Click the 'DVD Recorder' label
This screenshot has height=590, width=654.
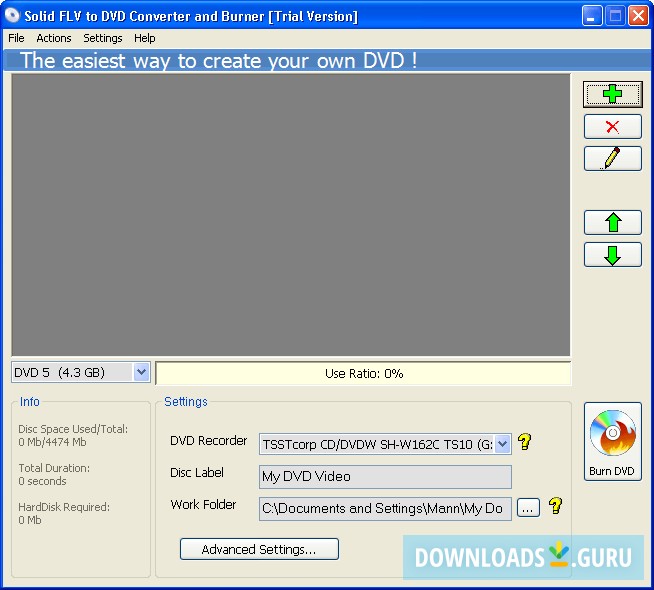[x=209, y=441]
